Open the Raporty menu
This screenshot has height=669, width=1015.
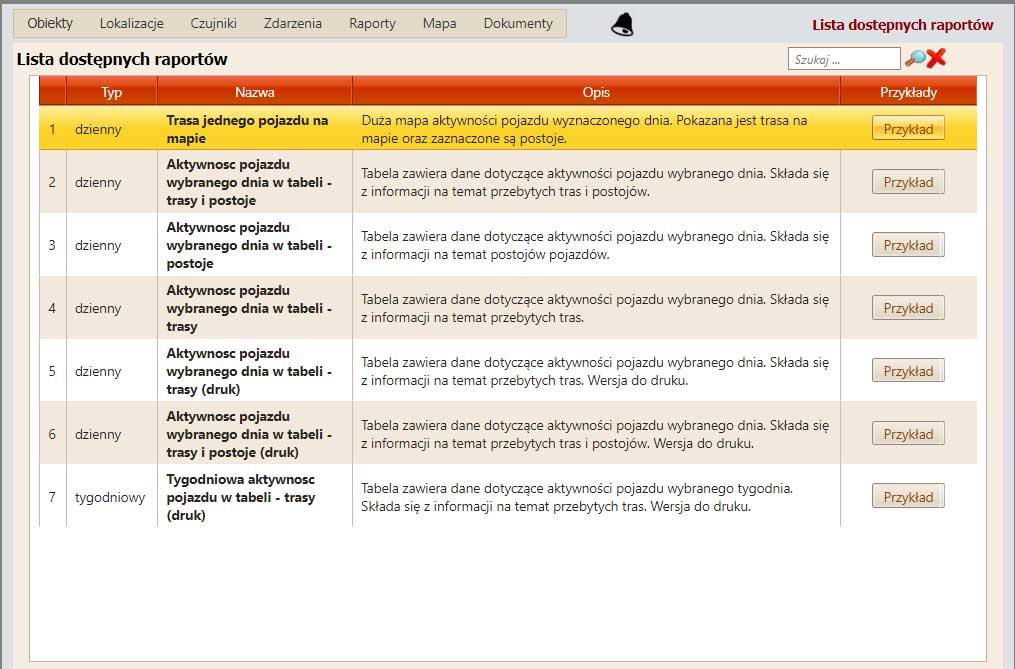click(x=372, y=23)
